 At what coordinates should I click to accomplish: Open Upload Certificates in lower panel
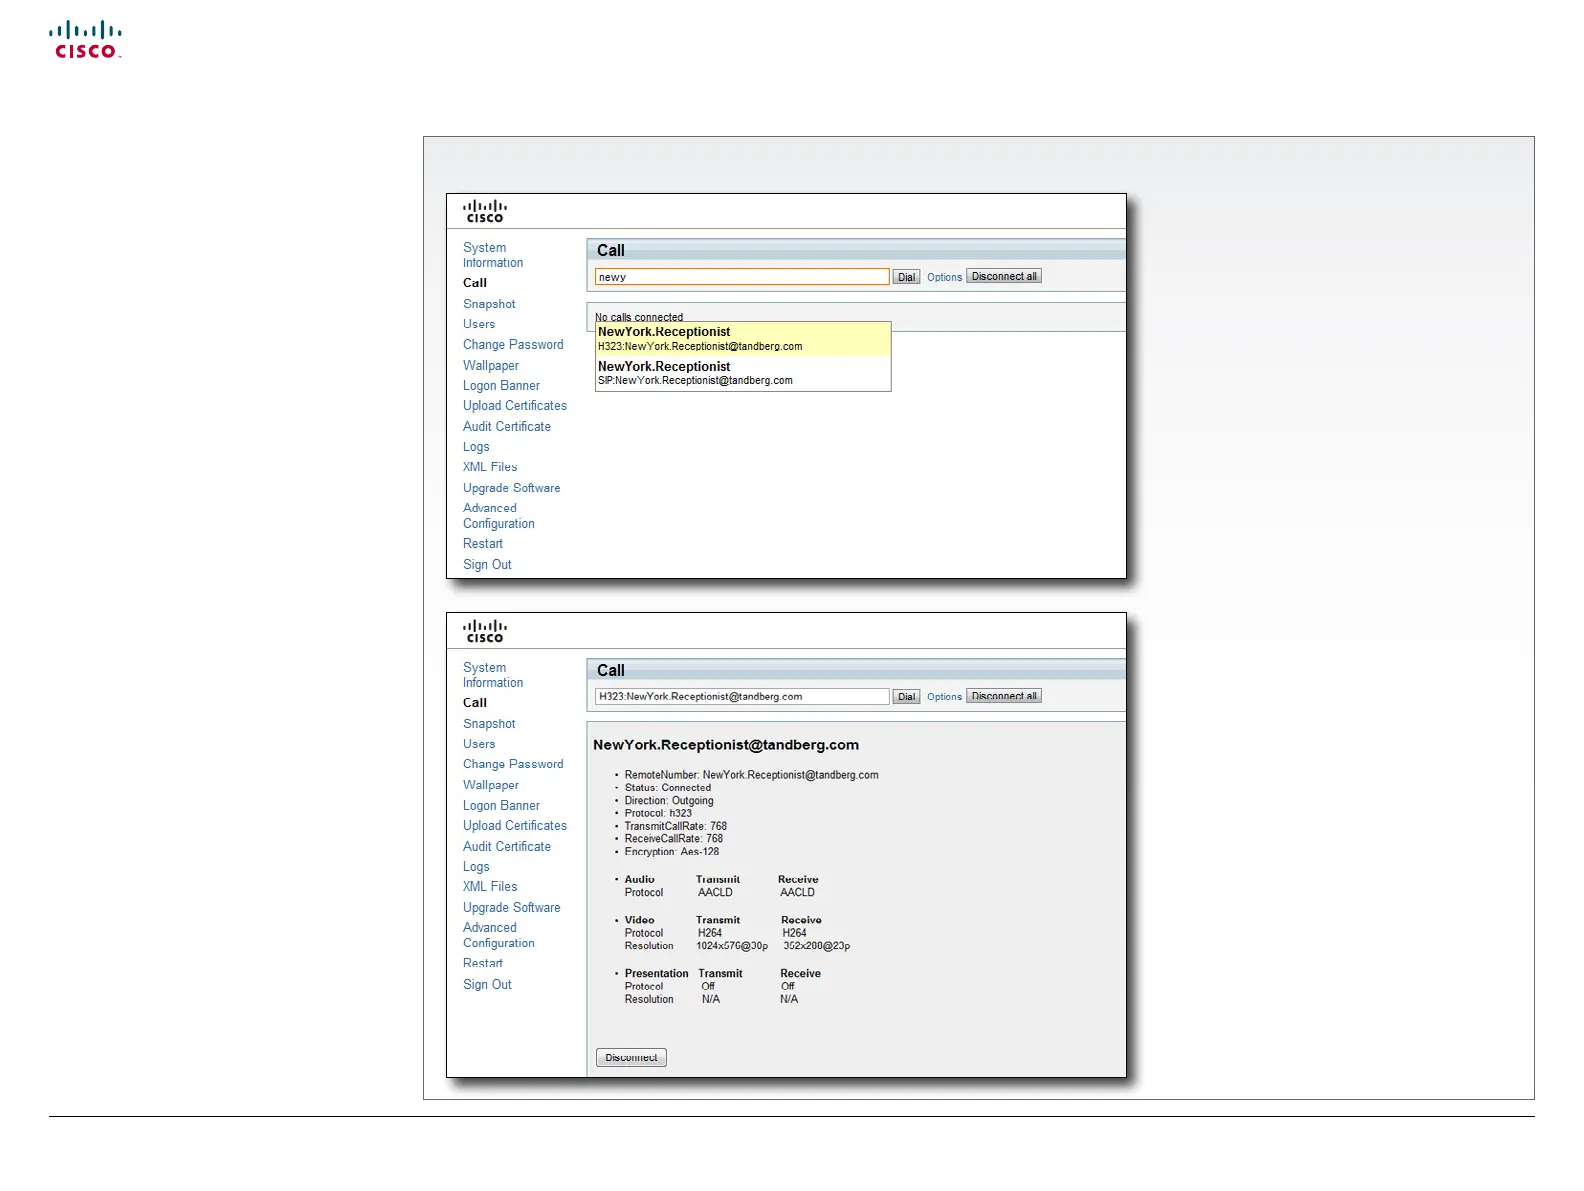point(515,826)
